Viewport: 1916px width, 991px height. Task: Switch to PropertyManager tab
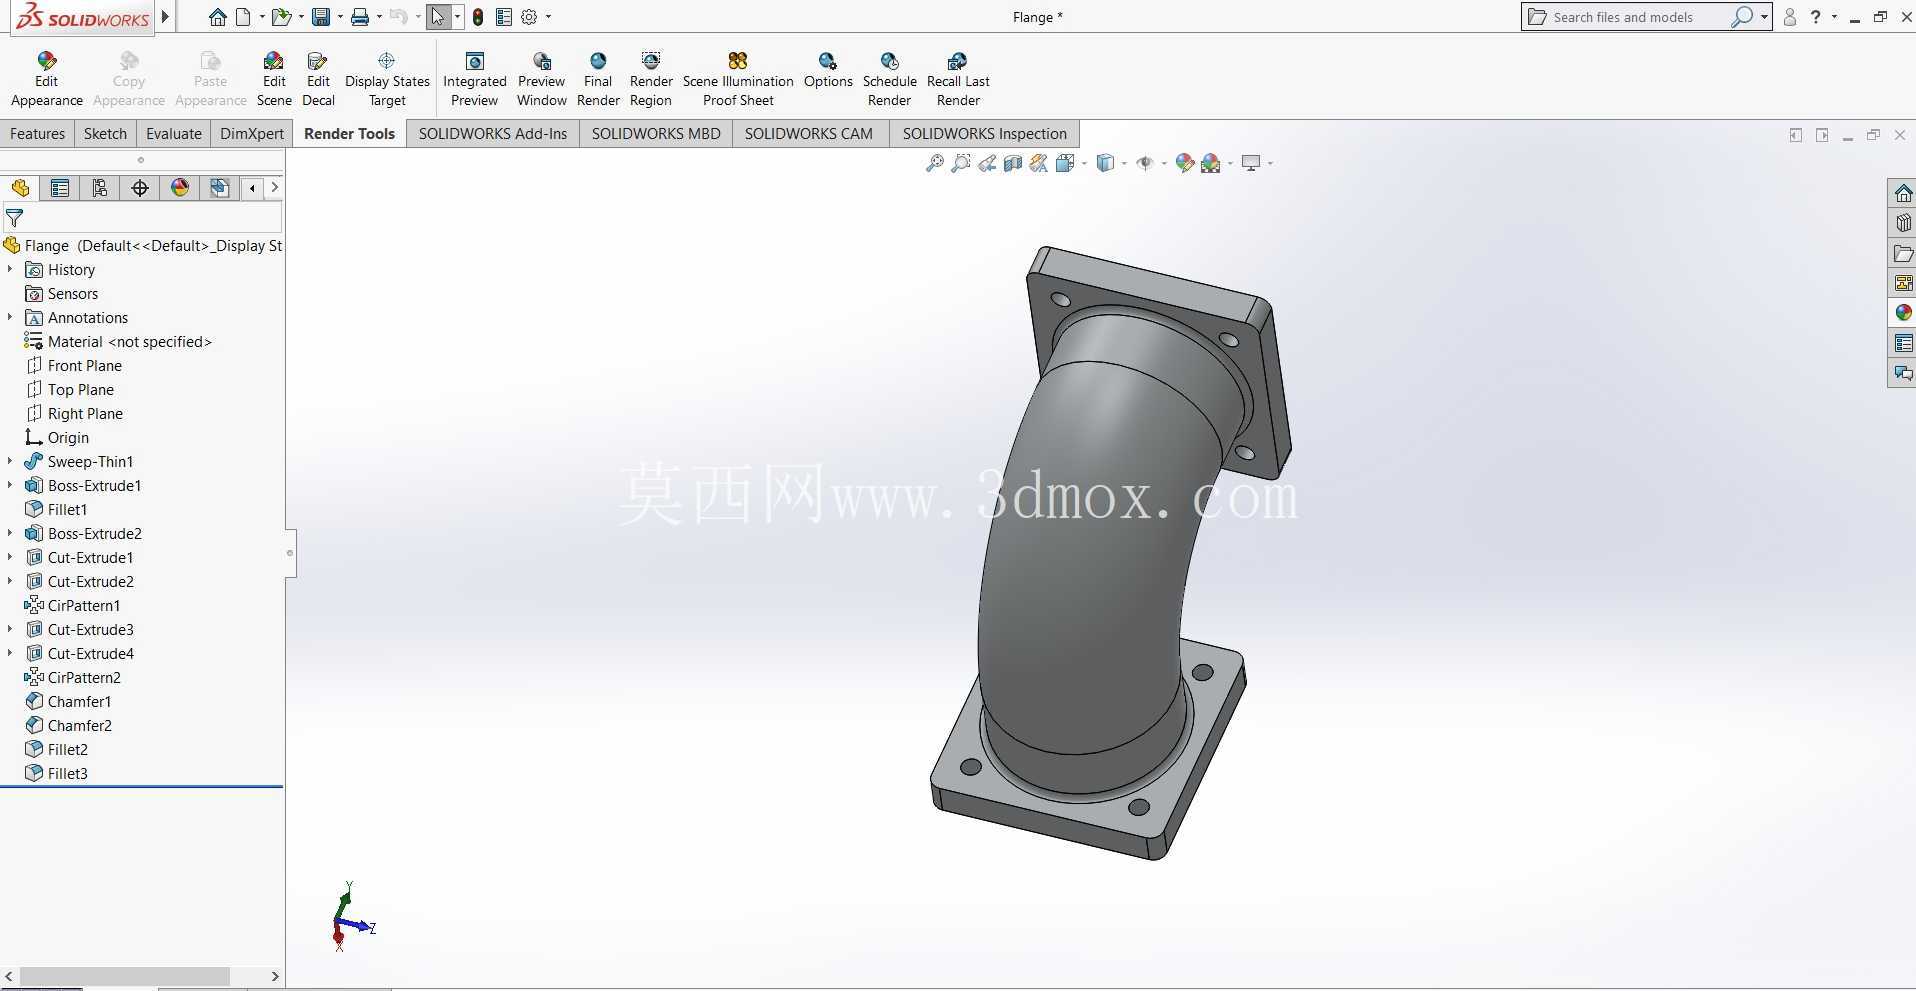(60, 188)
